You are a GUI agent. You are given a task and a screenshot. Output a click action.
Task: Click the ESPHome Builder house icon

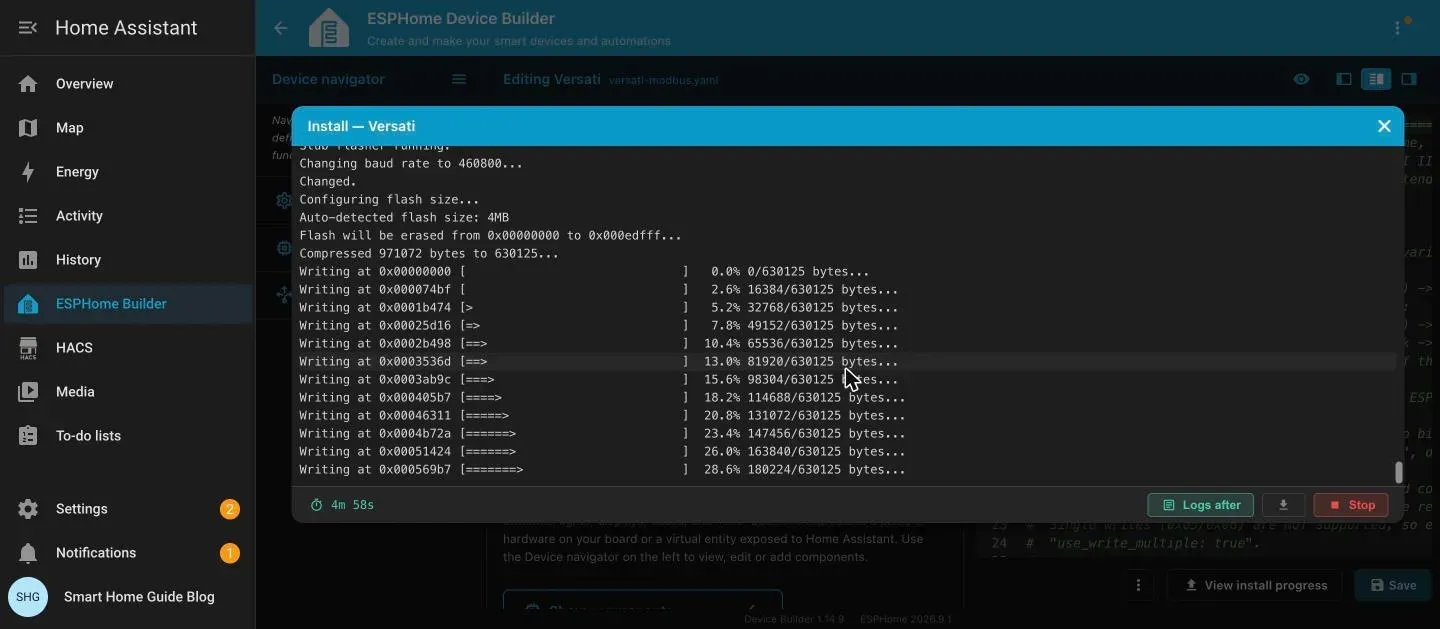point(28,304)
